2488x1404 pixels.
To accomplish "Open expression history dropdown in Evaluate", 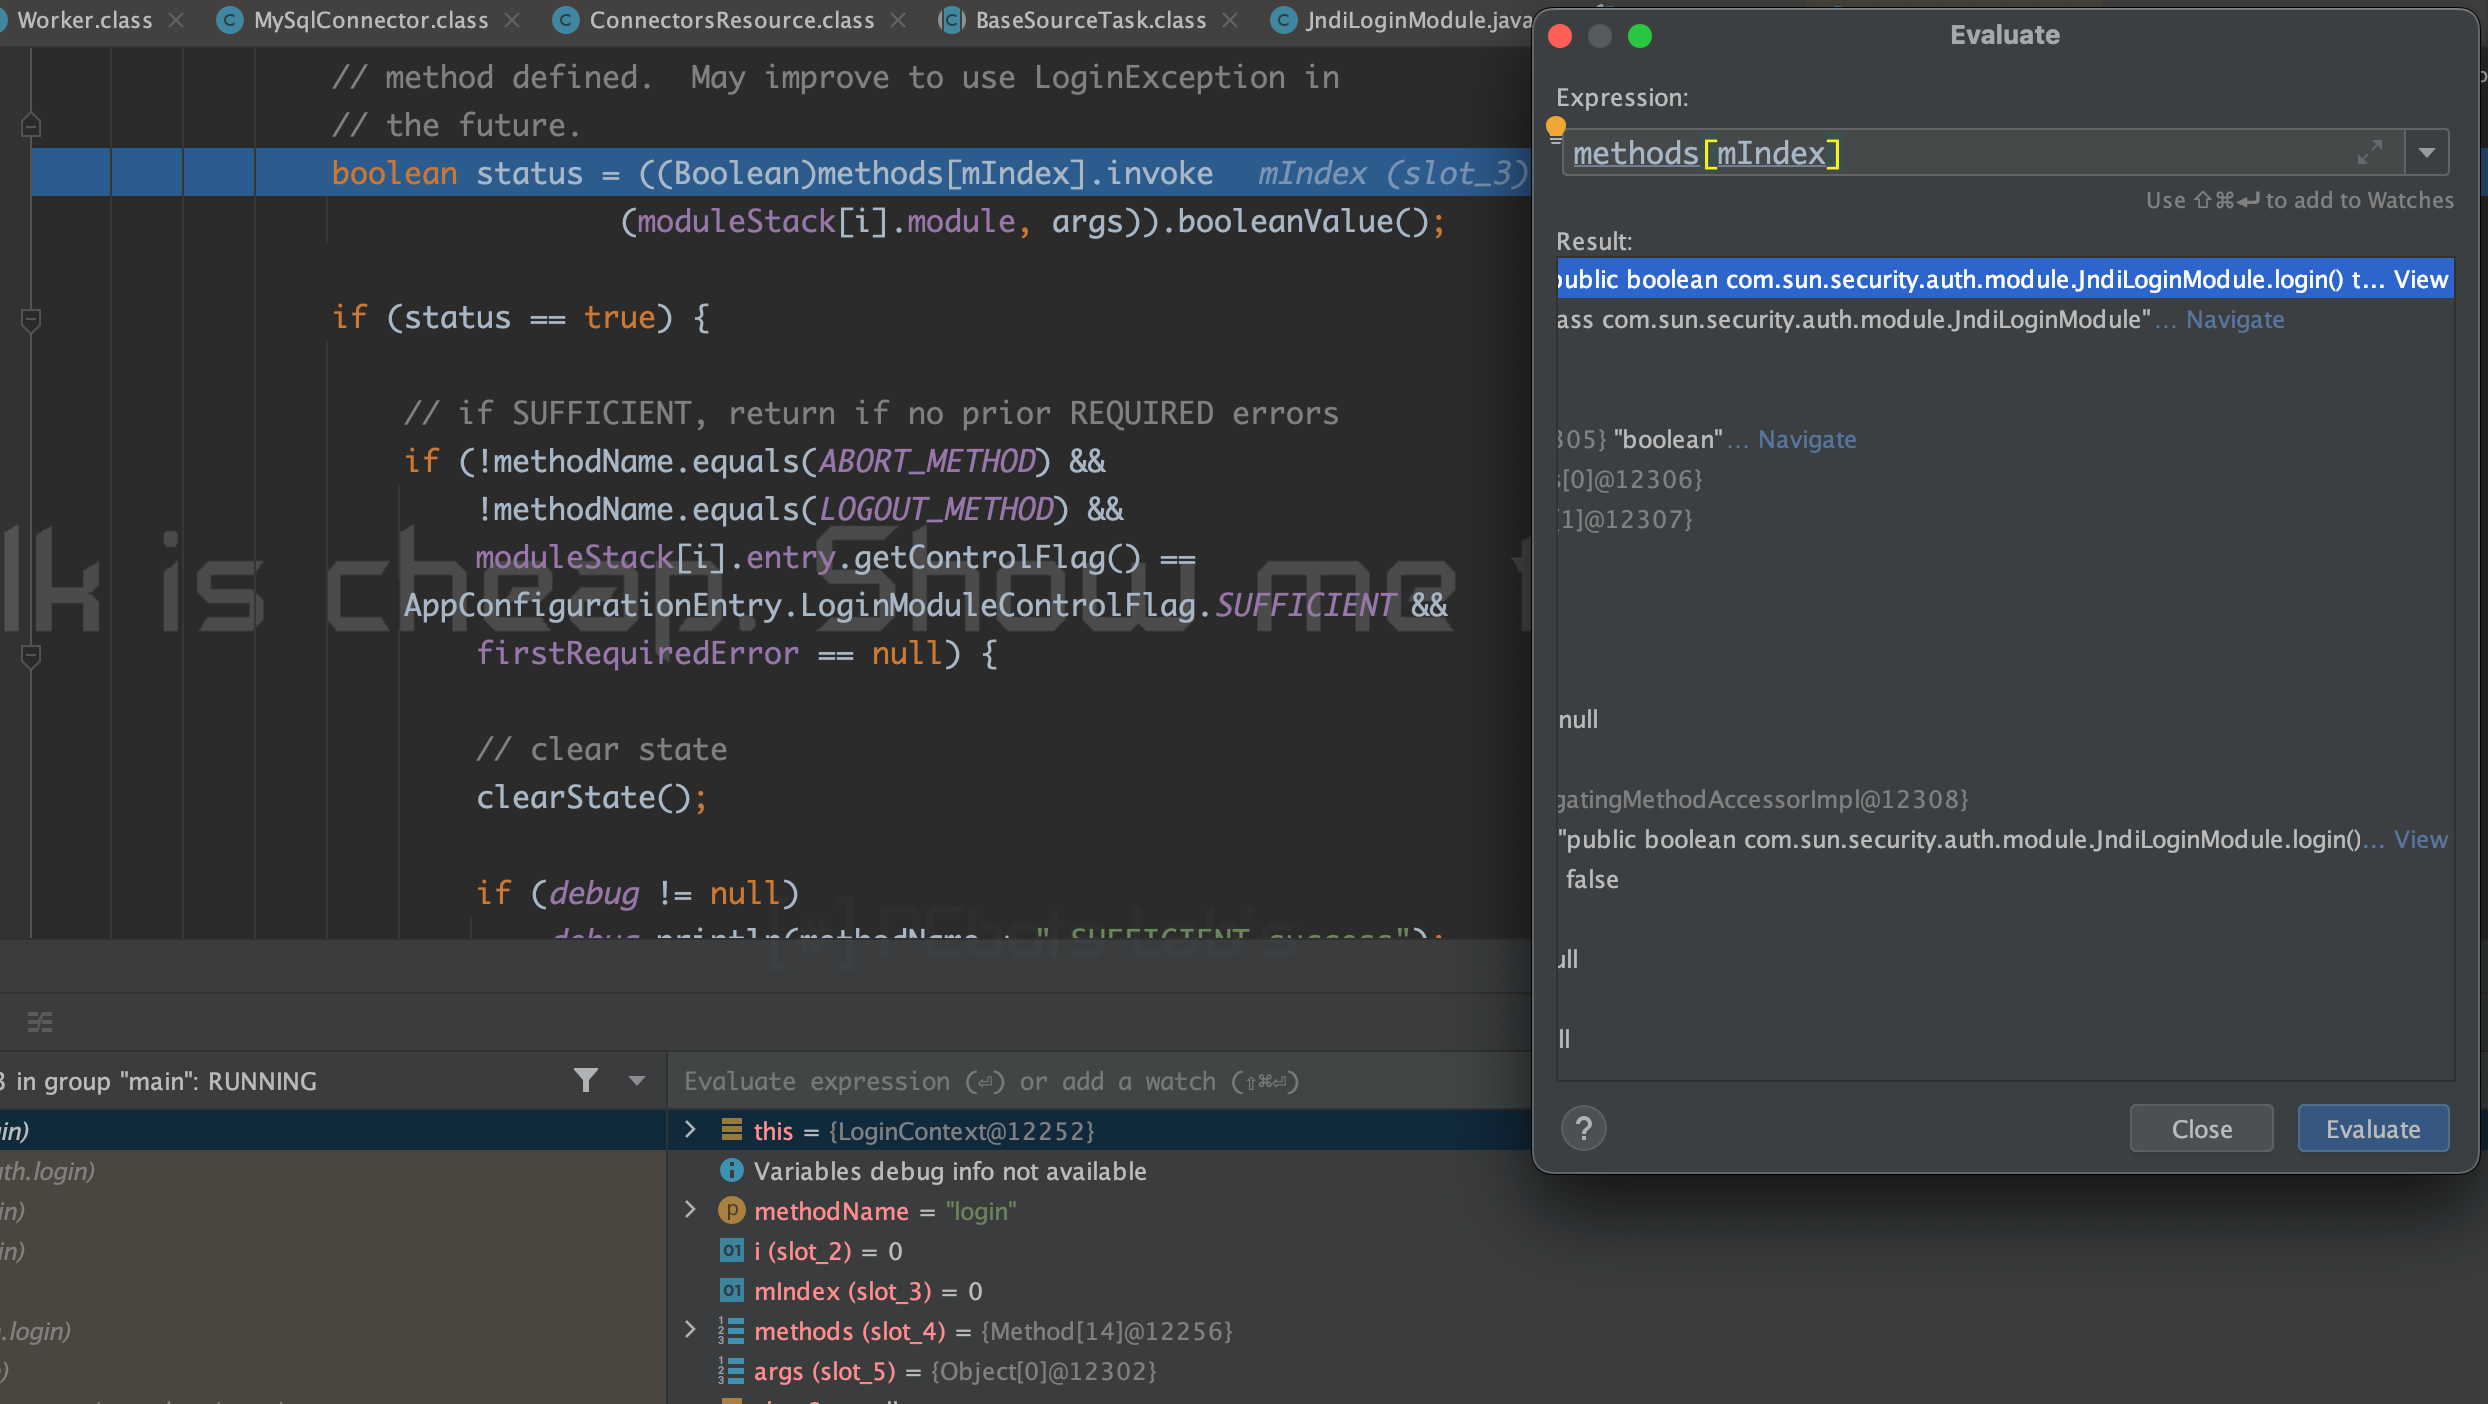I will click(2427, 153).
